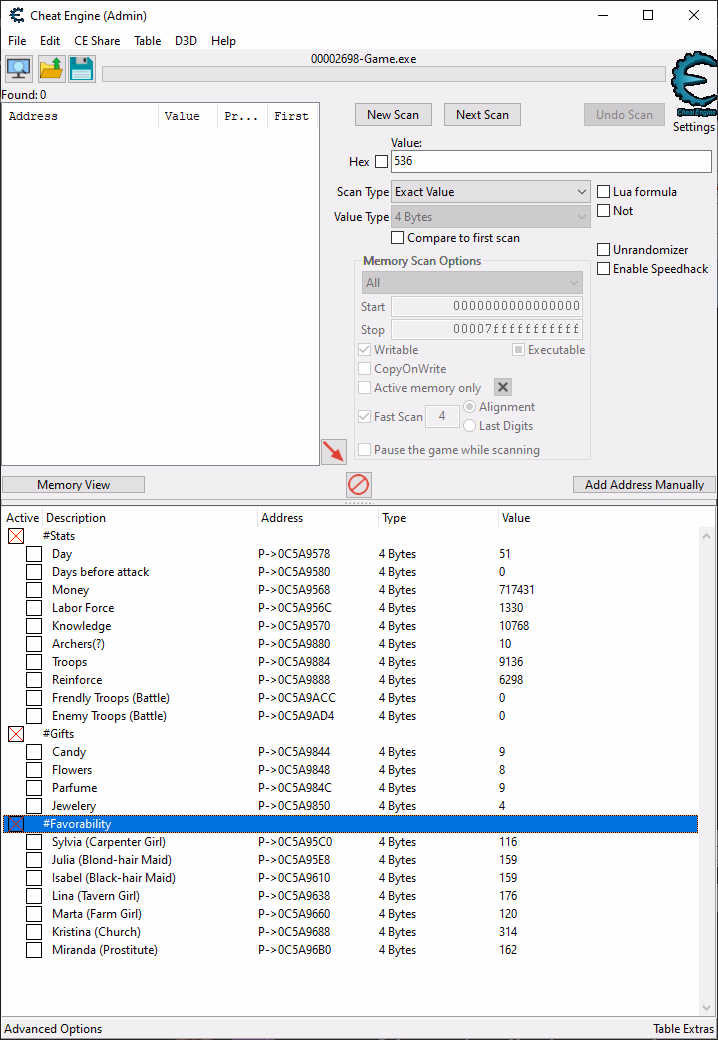Toggle the #Favorability group active box
718x1040 pixels.
(16, 824)
